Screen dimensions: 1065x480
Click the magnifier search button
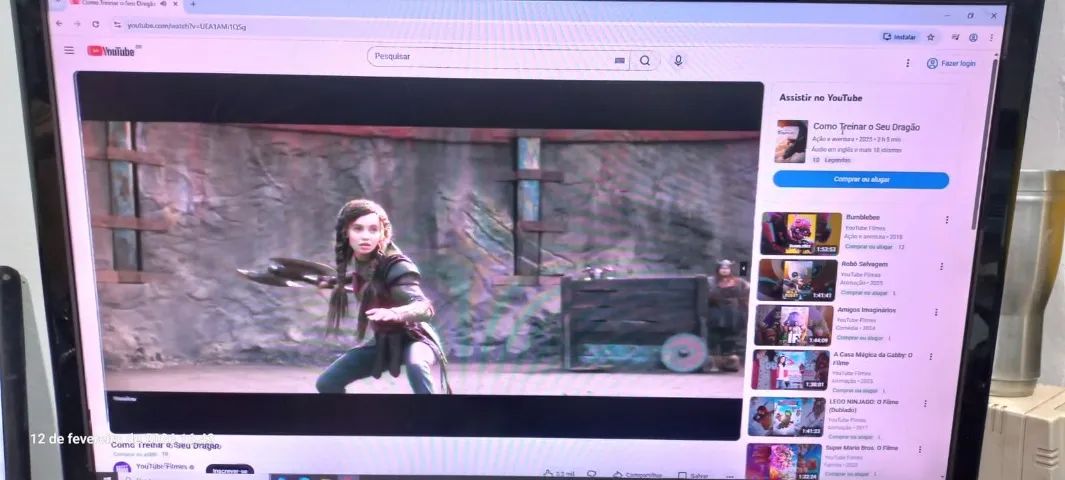(645, 60)
